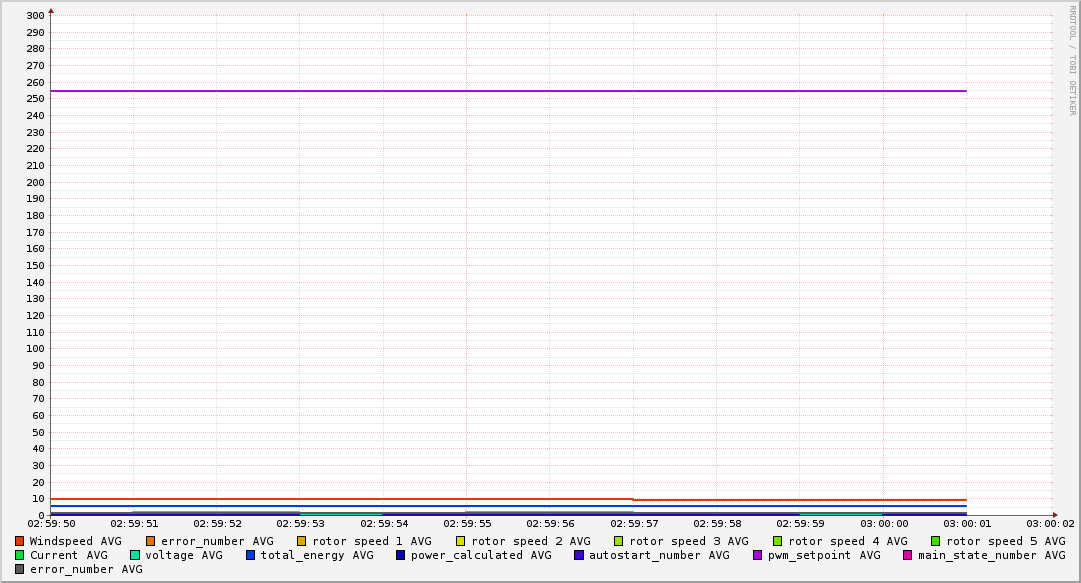Screen dimensions: 1081x583
Task: Click the RRDTOOL / TOBI OETIKER watermark
Action: point(1072,60)
